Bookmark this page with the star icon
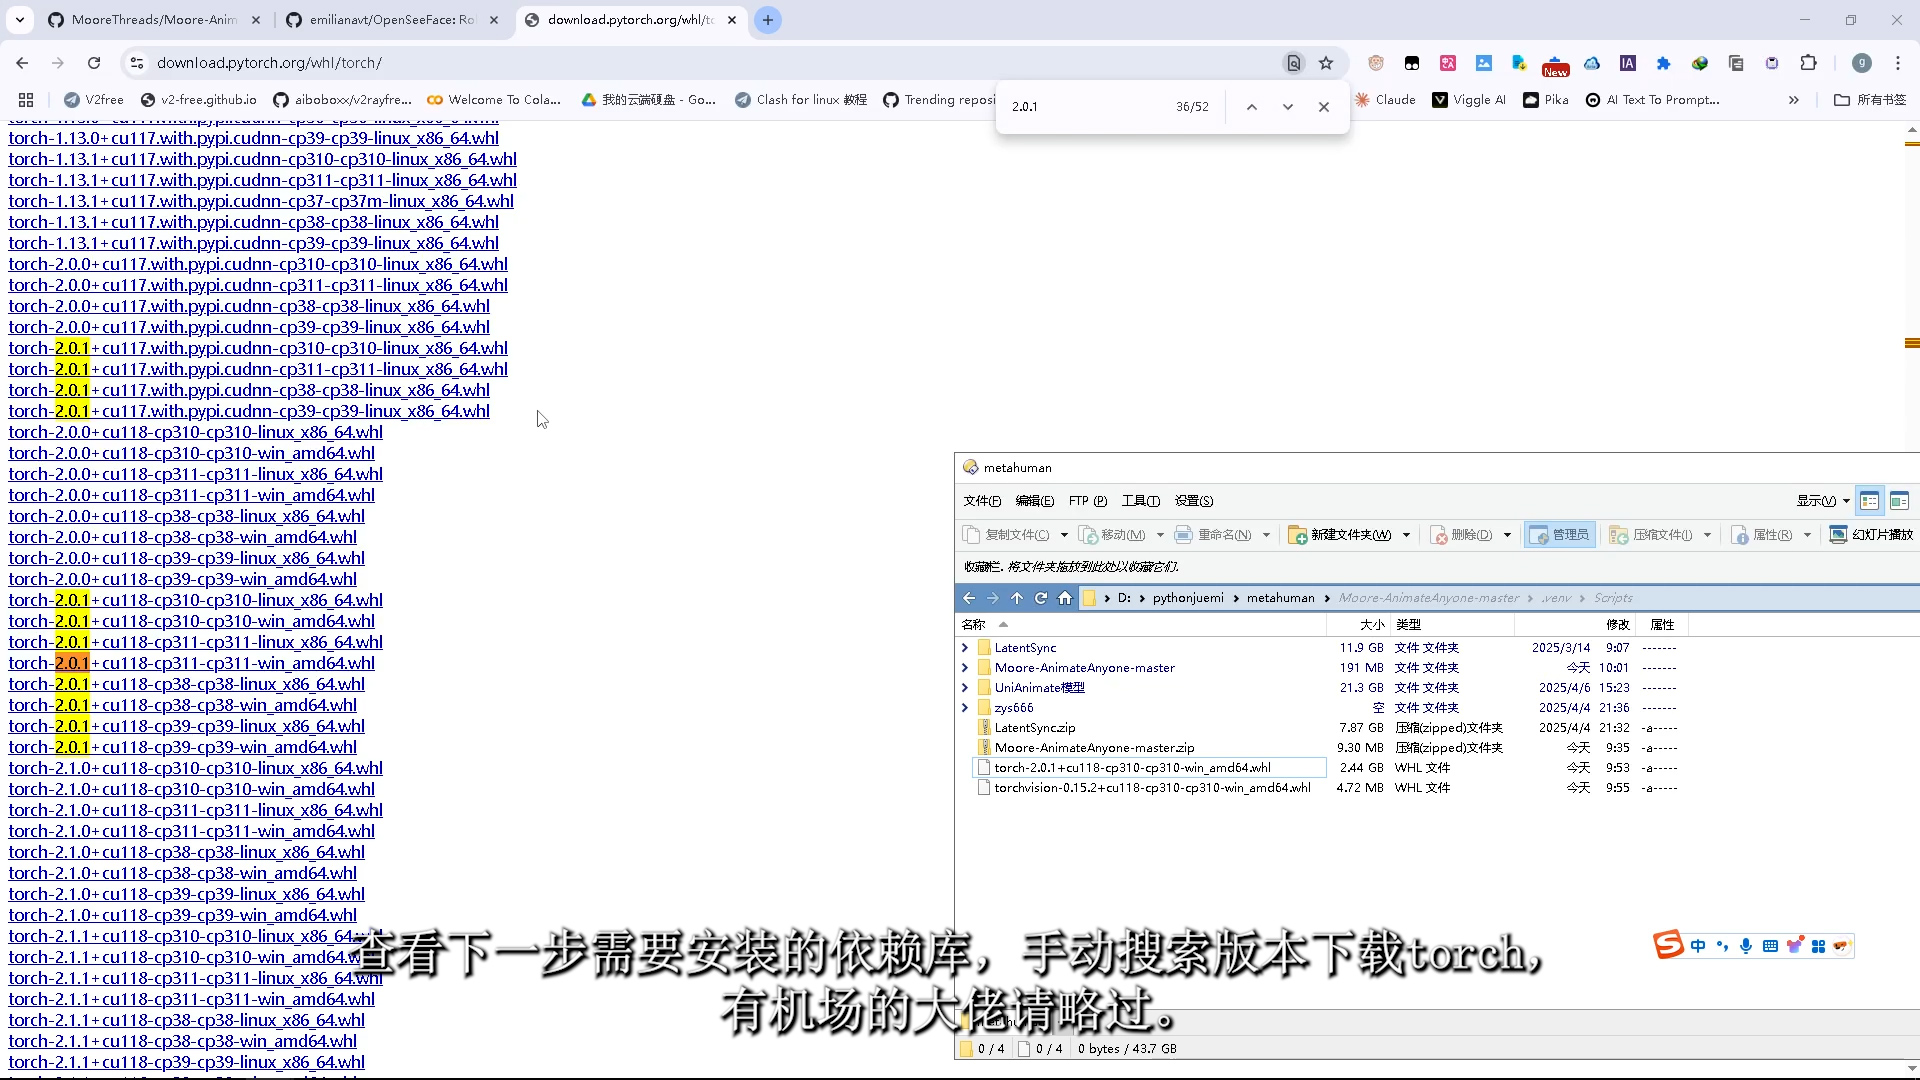Viewport: 1920px width, 1080px height. click(x=1326, y=63)
